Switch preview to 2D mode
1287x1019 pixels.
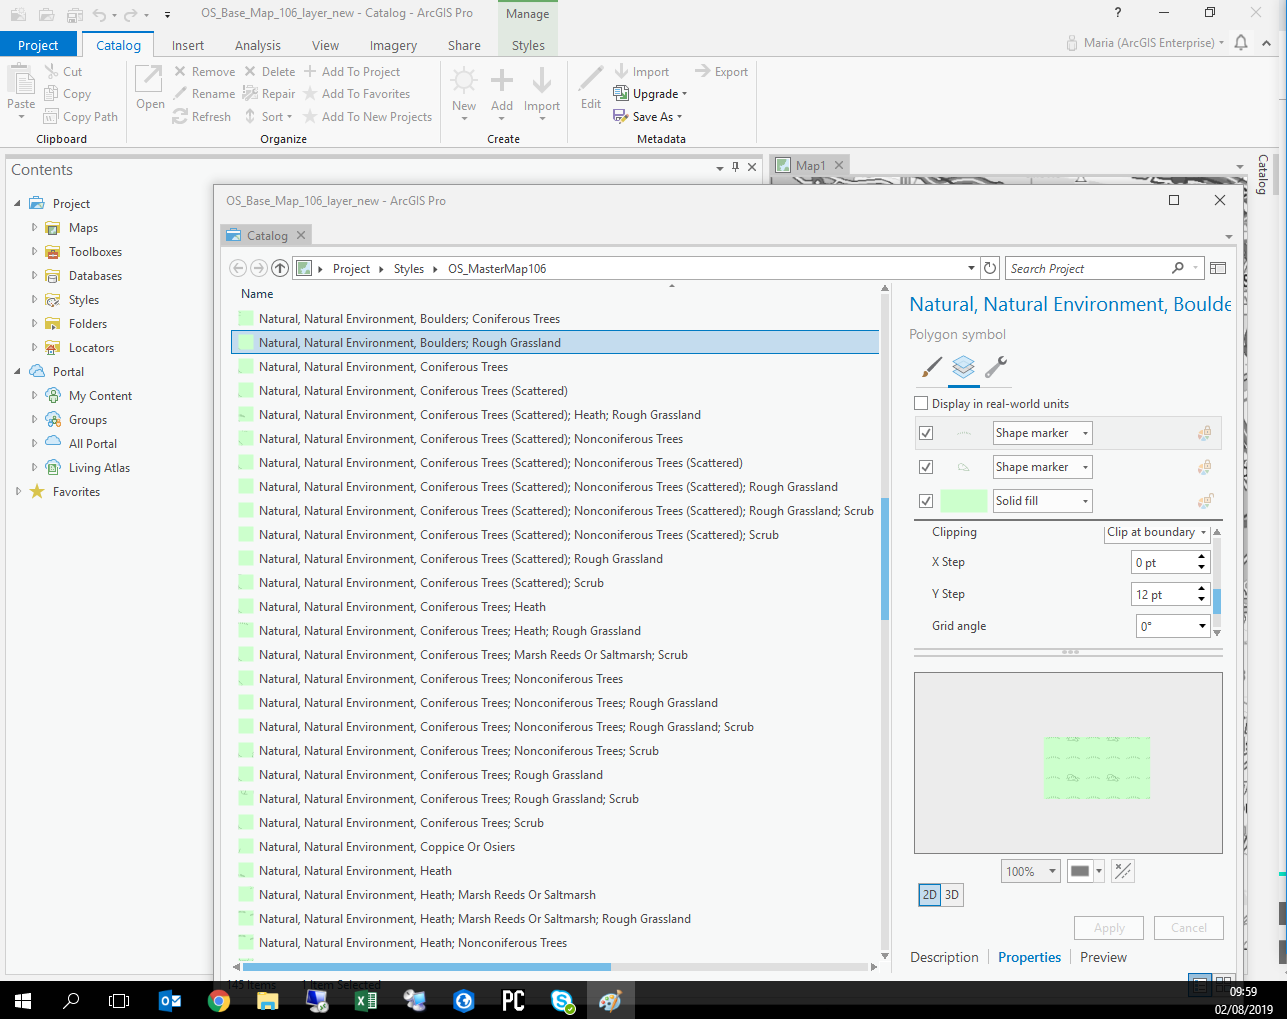click(x=929, y=895)
